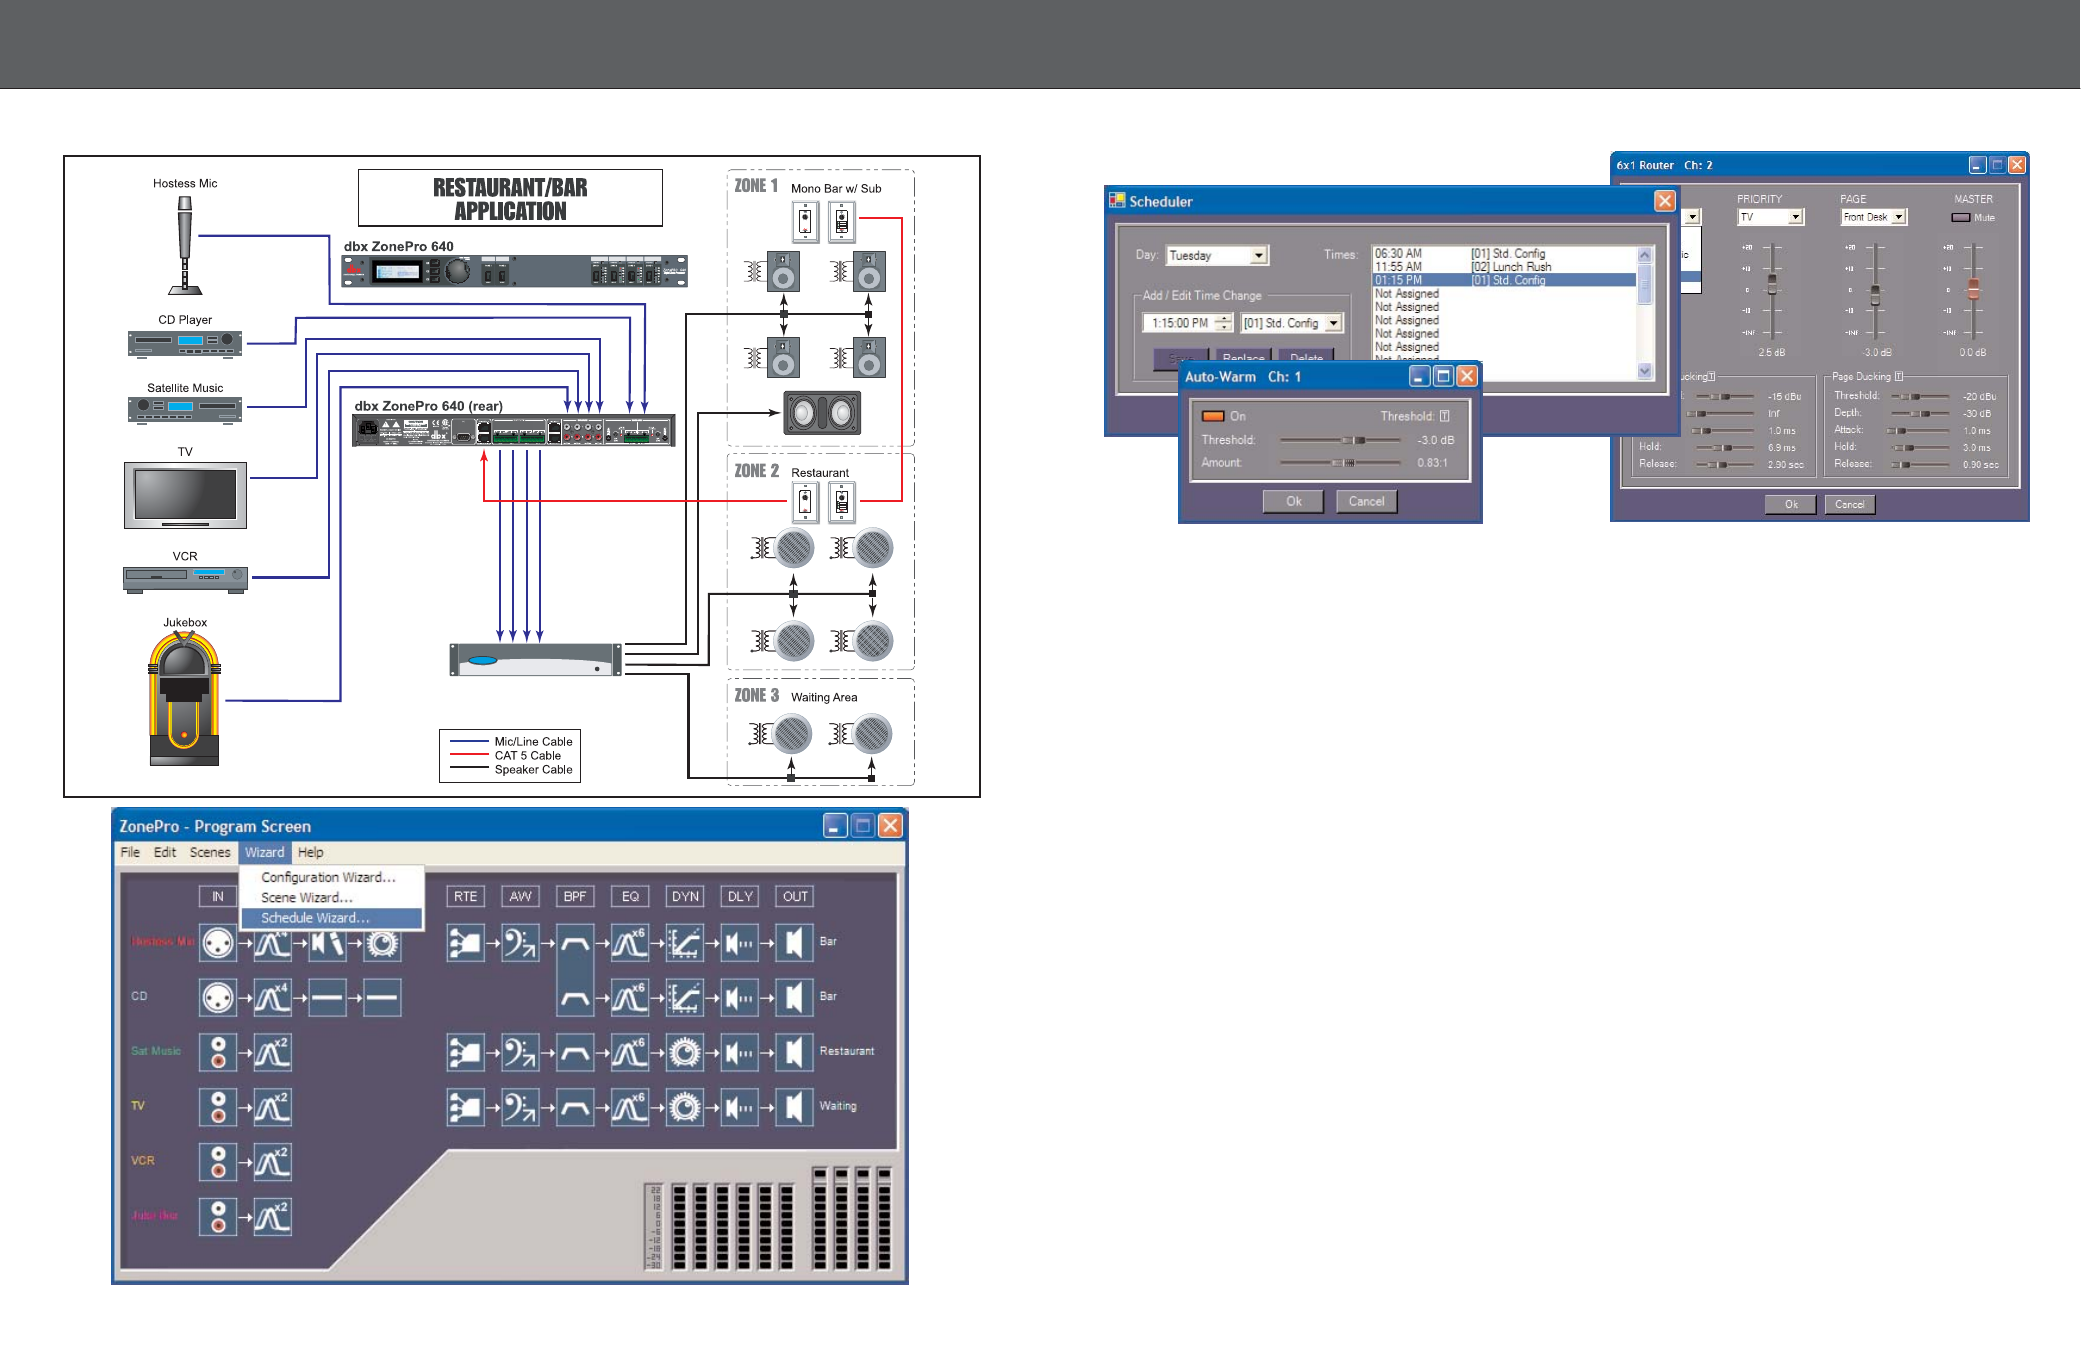Image resolution: width=2081 pixels, height=1346 pixels.
Task: Click Auto-Warm Threshold slider
Action: click(x=1341, y=440)
